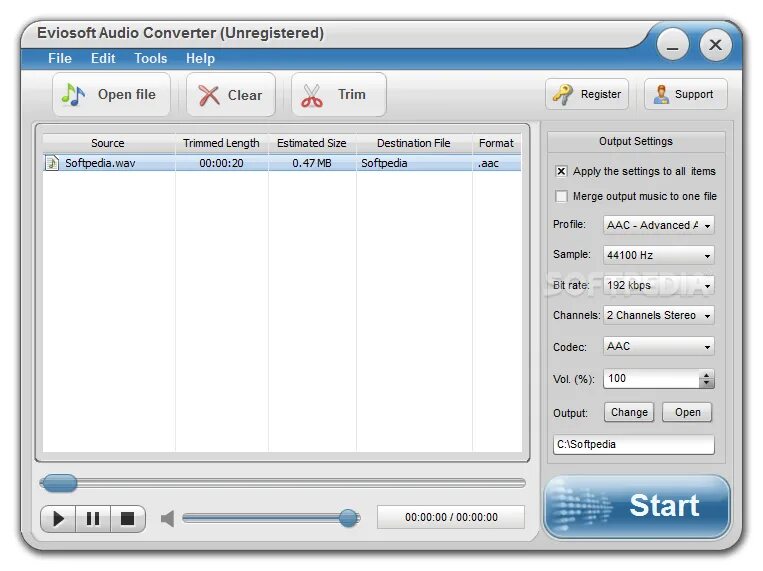Viewport: 763px width, 571px height.
Task: Click the Register key button
Action: coord(587,94)
